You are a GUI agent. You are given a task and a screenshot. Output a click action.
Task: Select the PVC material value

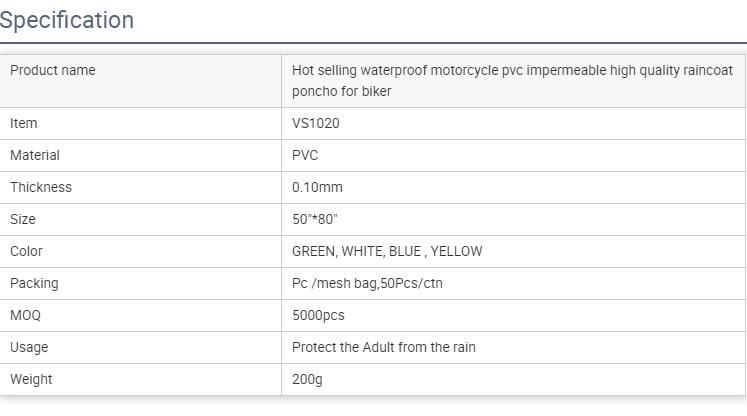tap(305, 155)
